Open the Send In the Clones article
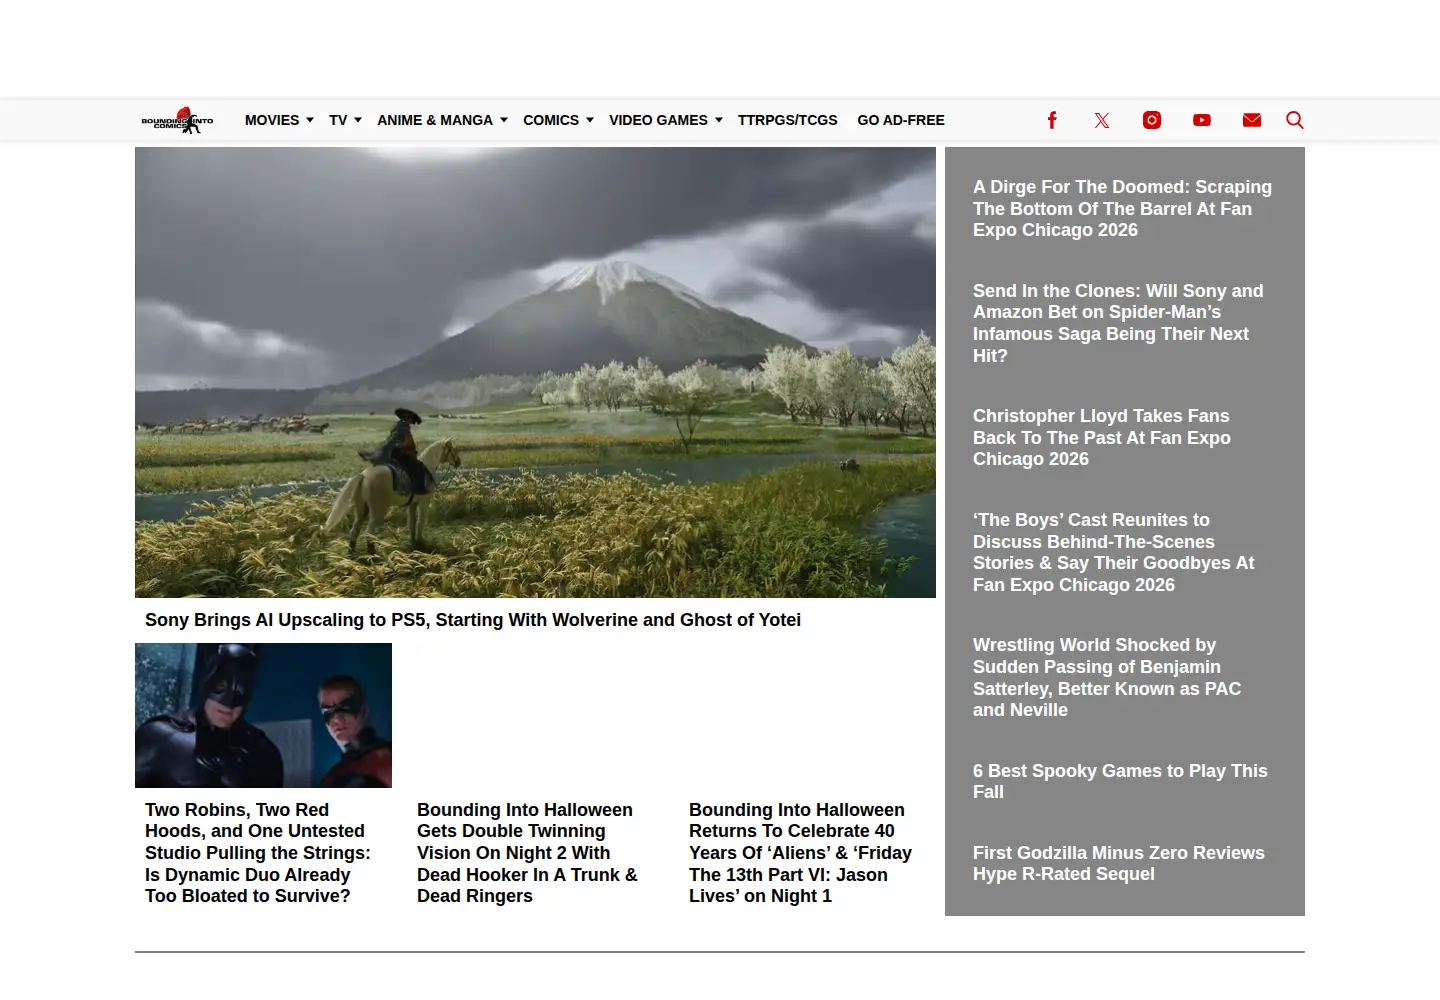1440x1000 pixels. point(1118,323)
